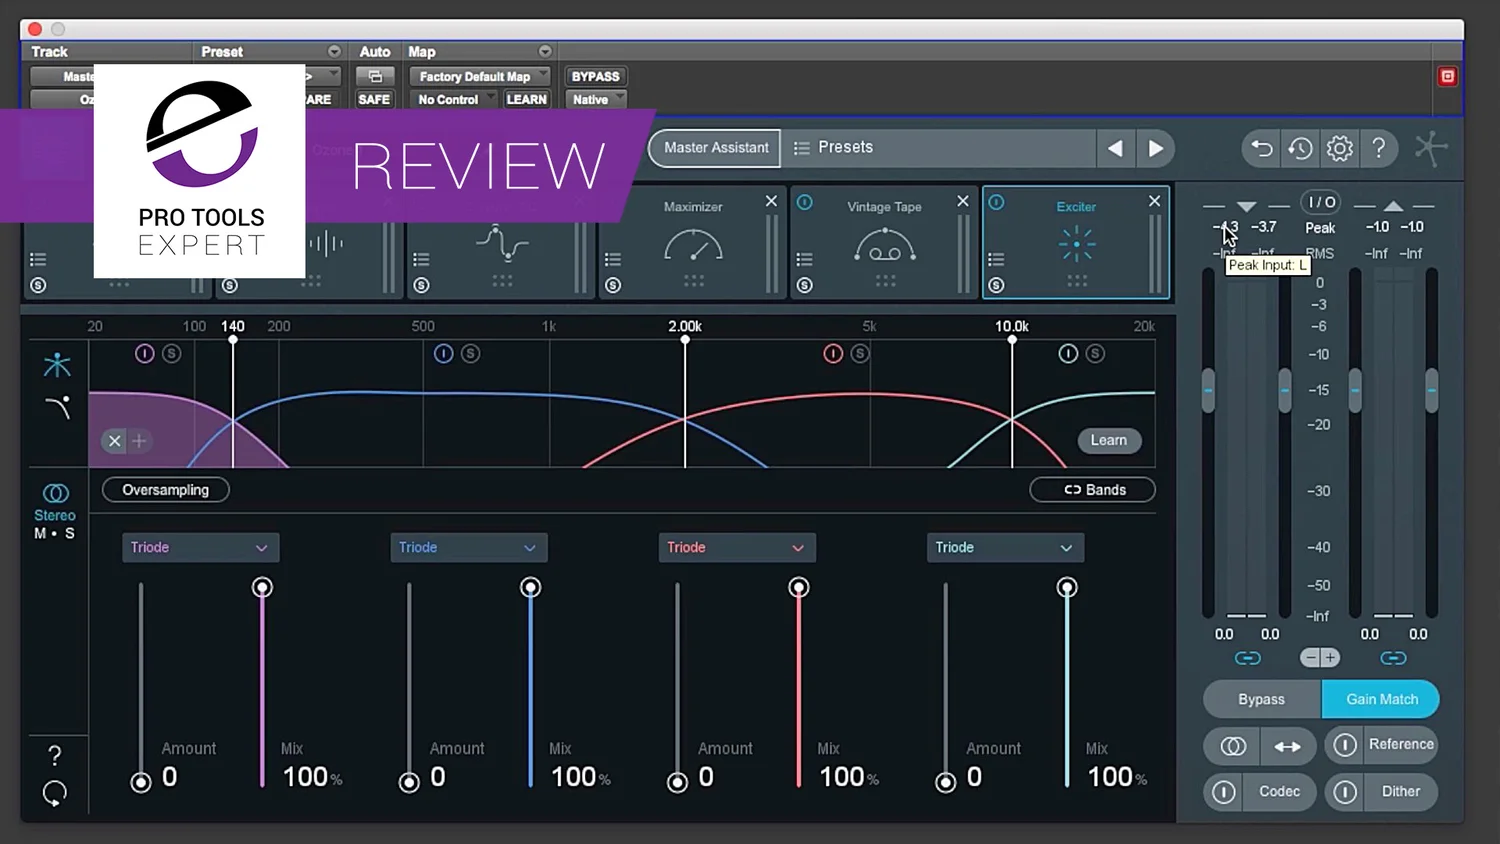Select Peak meter mode
The image size is (1500, 844).
[1320, 228]
